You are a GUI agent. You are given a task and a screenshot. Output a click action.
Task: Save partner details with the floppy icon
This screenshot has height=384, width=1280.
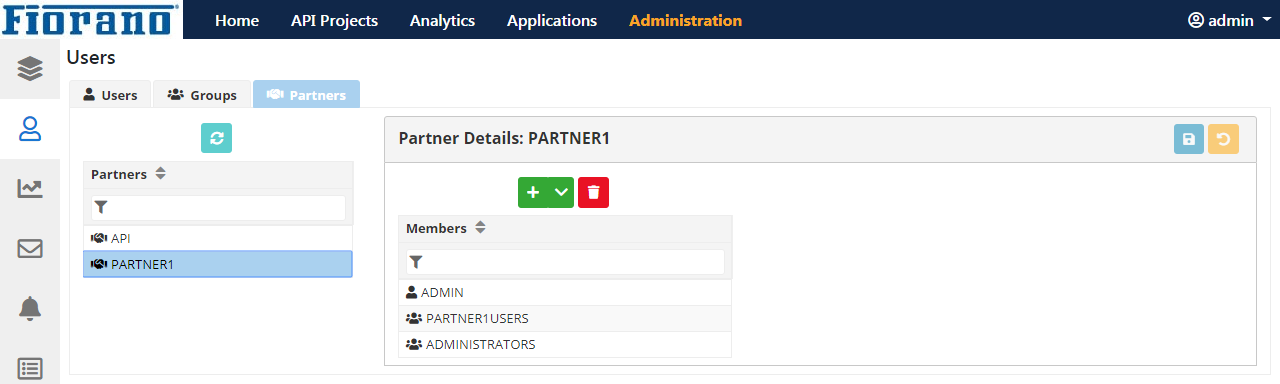tap(1189, 139)
